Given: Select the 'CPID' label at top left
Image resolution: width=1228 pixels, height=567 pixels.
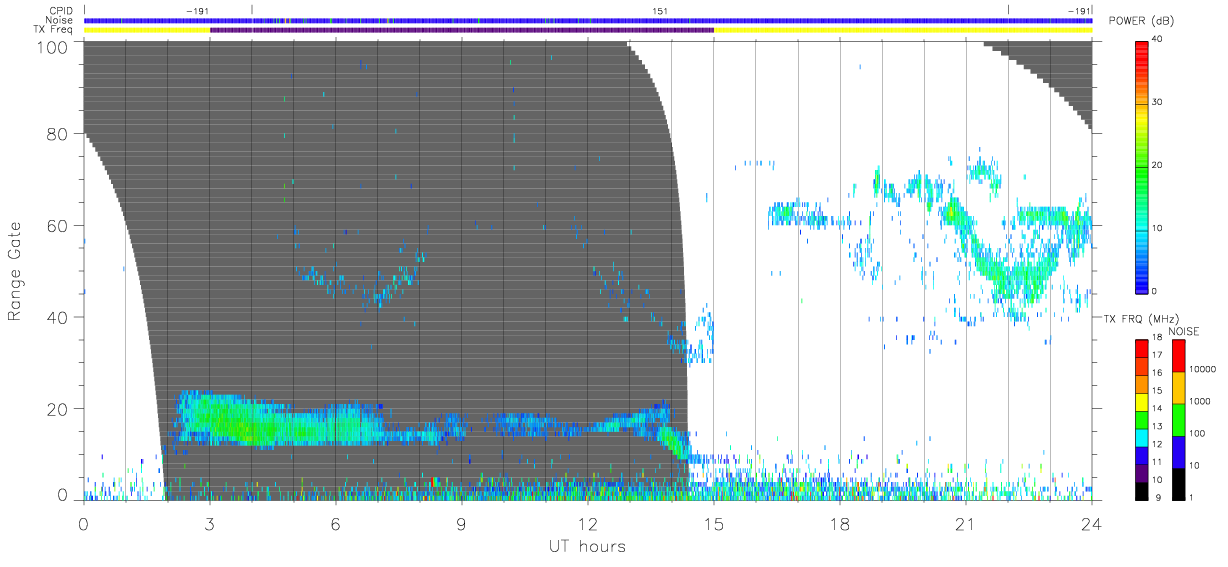Looking at the screenshot, I should click(62, 11).
